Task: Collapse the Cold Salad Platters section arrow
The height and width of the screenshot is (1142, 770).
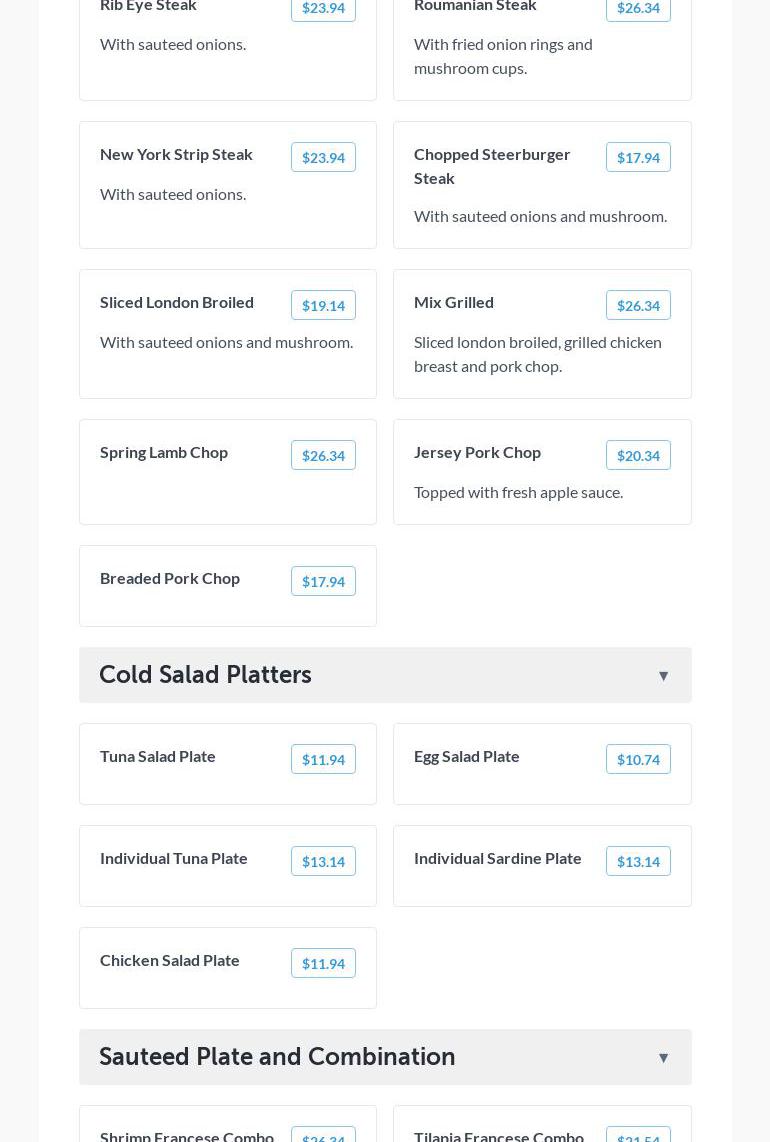Action: pyautogui.click(x=663, y=676)
